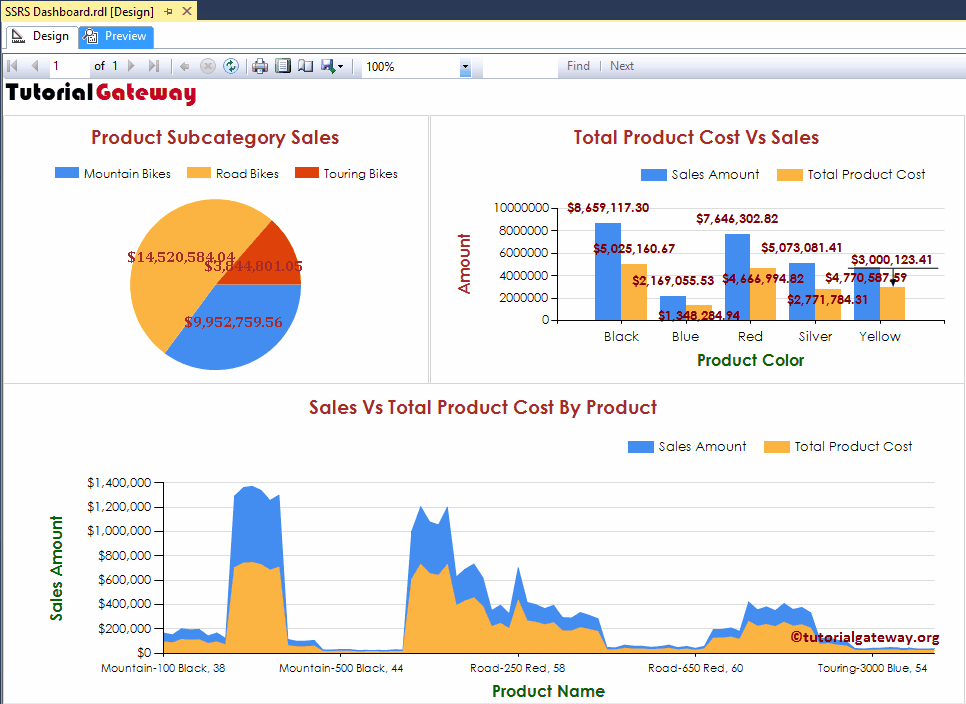966x704 pixels.
Task: Click the green Refresh report icon
Action: (231, 66)
